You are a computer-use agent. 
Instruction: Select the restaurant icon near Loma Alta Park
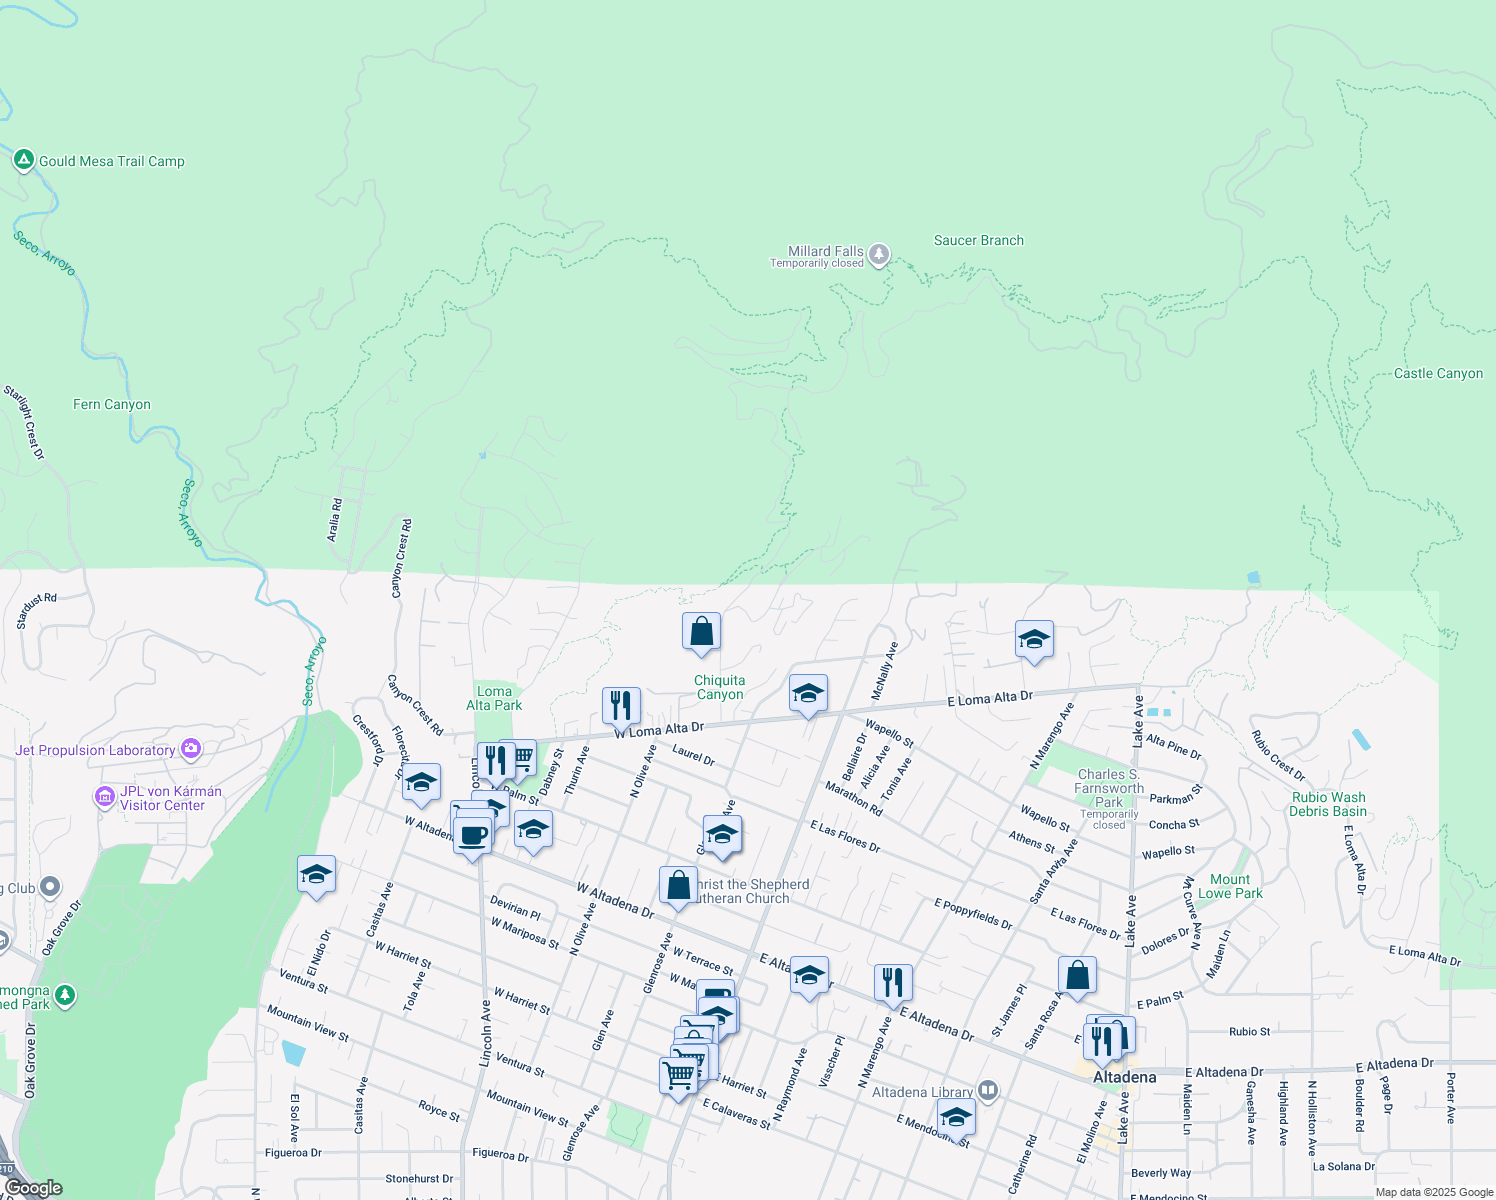click(x=620, y=703)
